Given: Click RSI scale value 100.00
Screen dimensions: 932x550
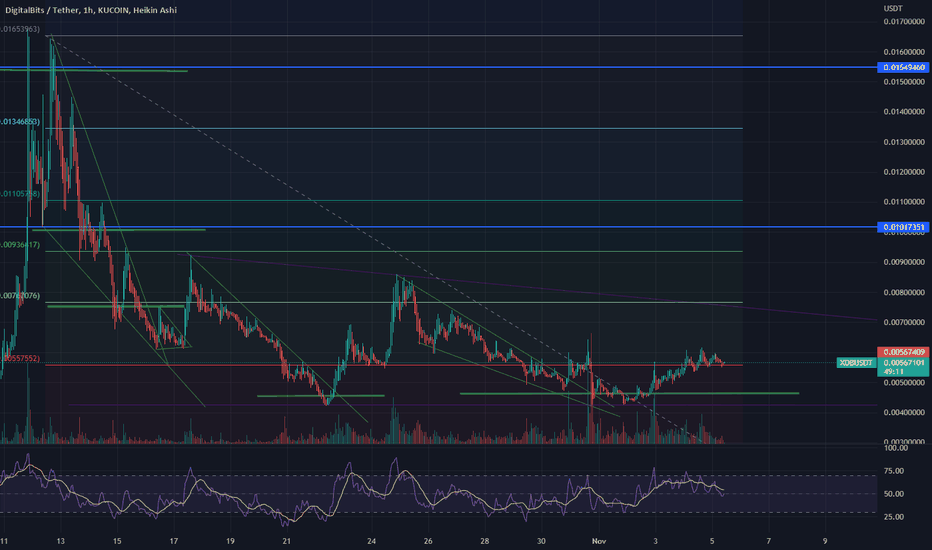Looking at the screenshot, I should pos(896,448).
